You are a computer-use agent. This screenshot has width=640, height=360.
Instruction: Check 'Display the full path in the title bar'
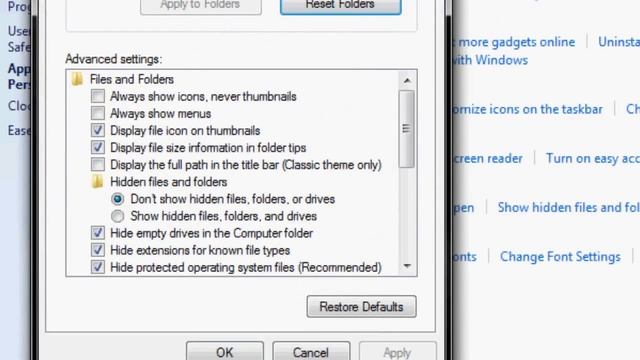[x=98, y=165]
